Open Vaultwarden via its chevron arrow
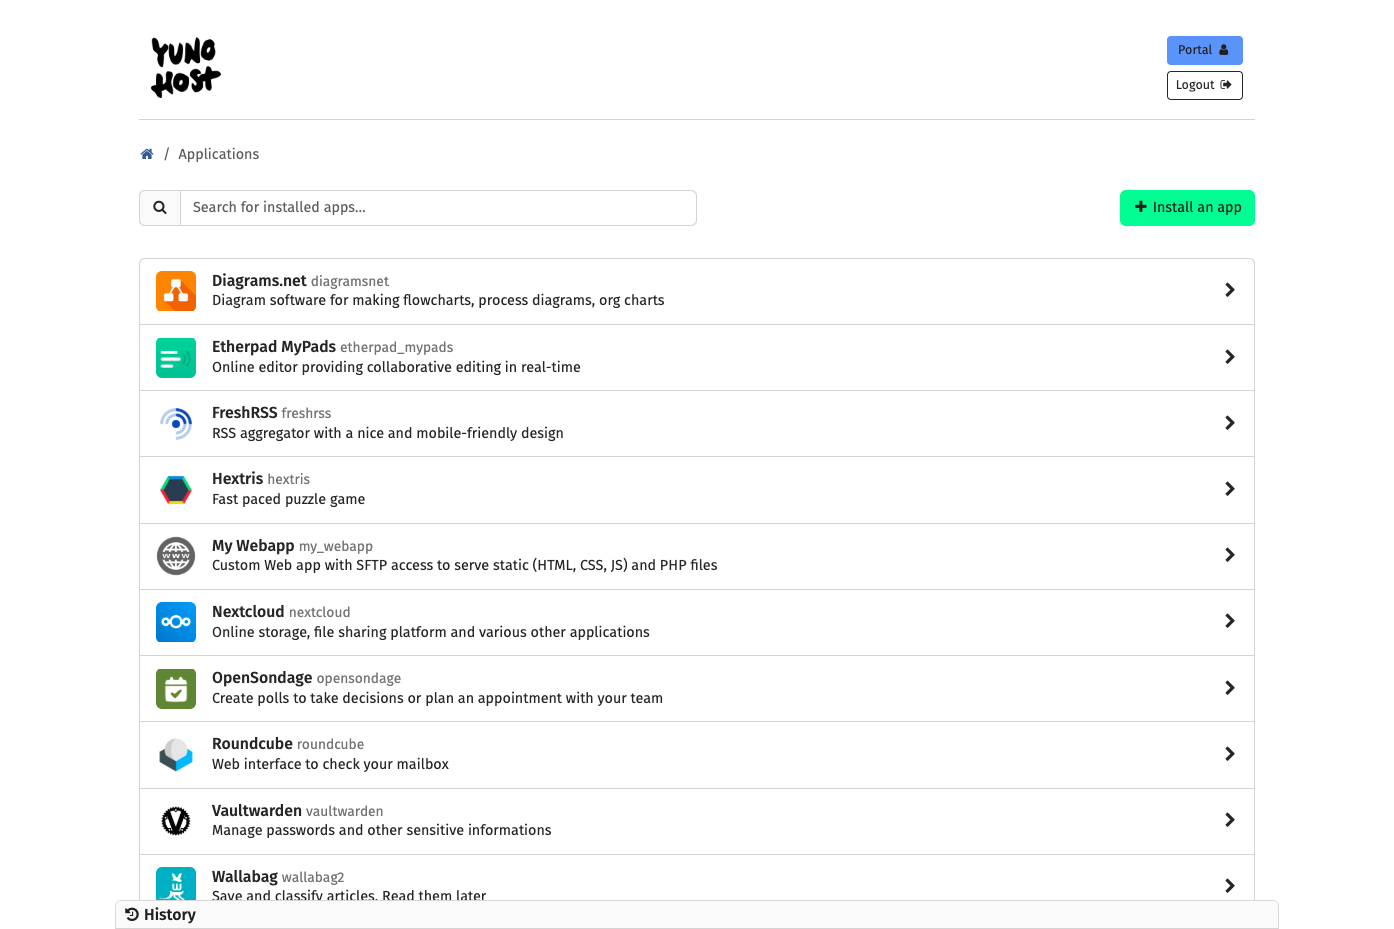Screen dimensions: 1394x929 point(1230,820)
